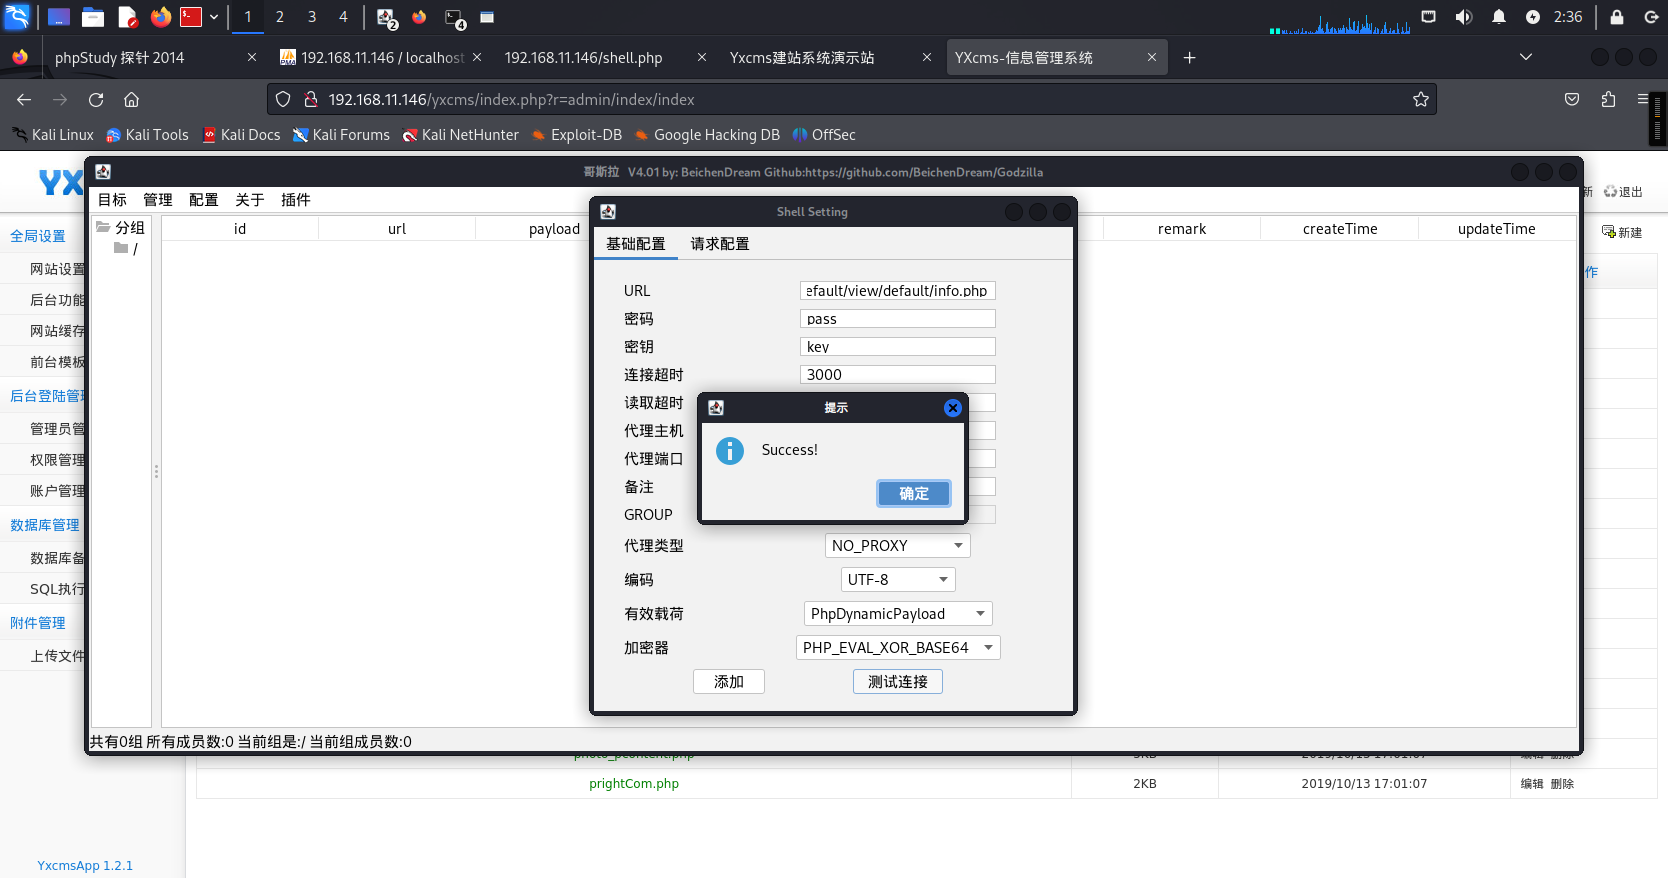Open the Exploit-DB bookmark
1668x878 pixels.
tap(576, 135)
